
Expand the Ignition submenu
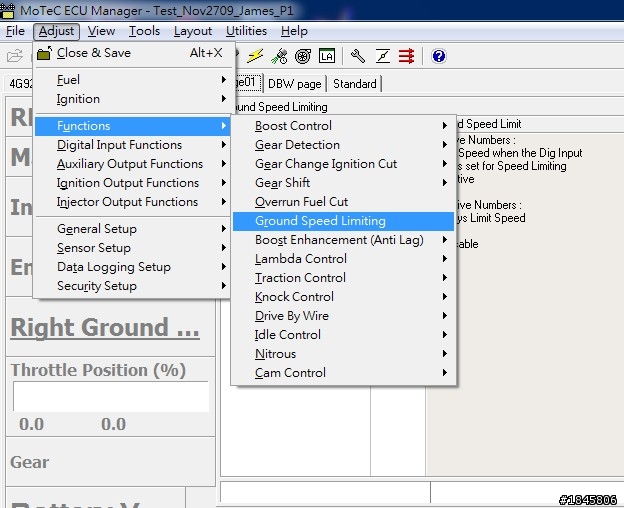coord(133,99)
